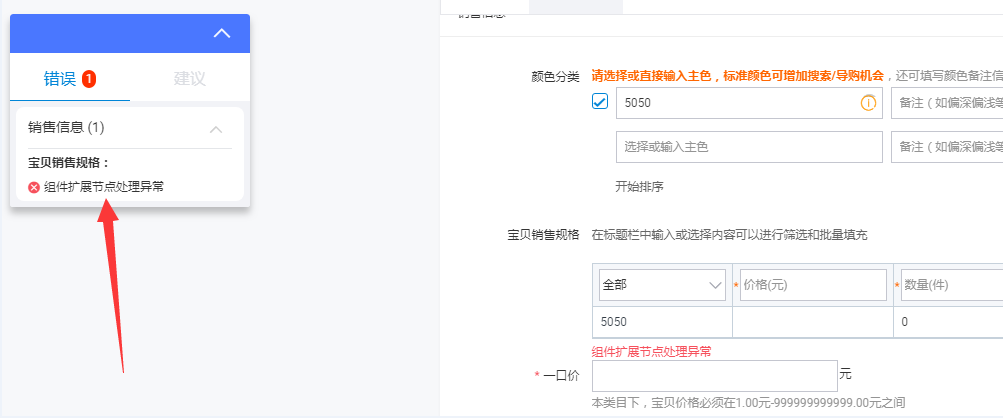Click the orange info icon in 5050 field
This screenshot has height=418, width=1003.
(868, 102)
